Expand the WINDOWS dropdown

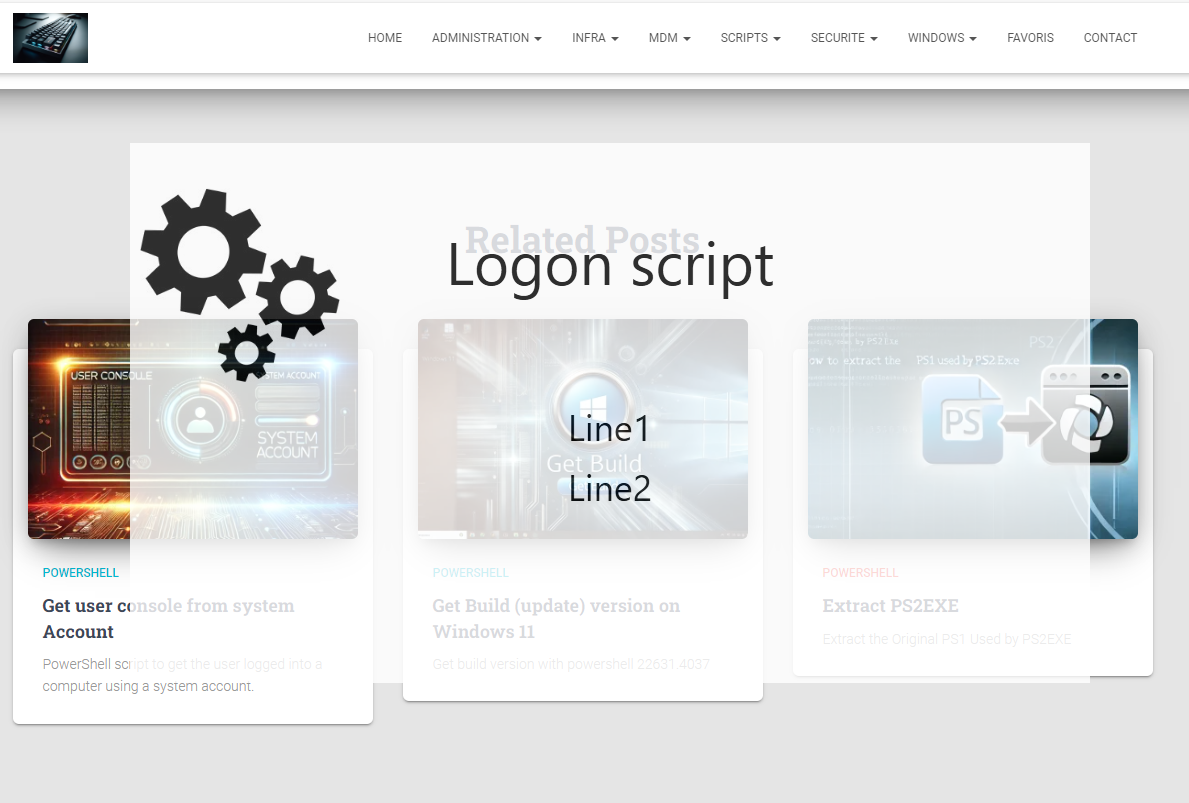941,38
